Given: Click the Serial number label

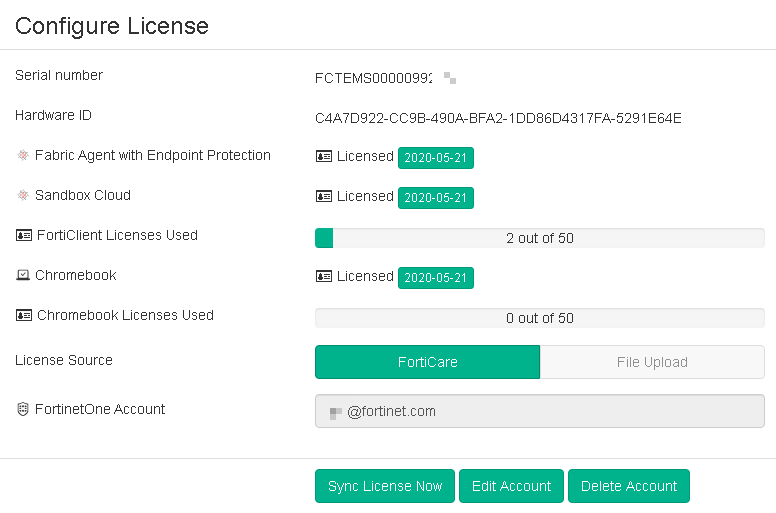Looking at the screenshot, I should [x=59, y=75].
